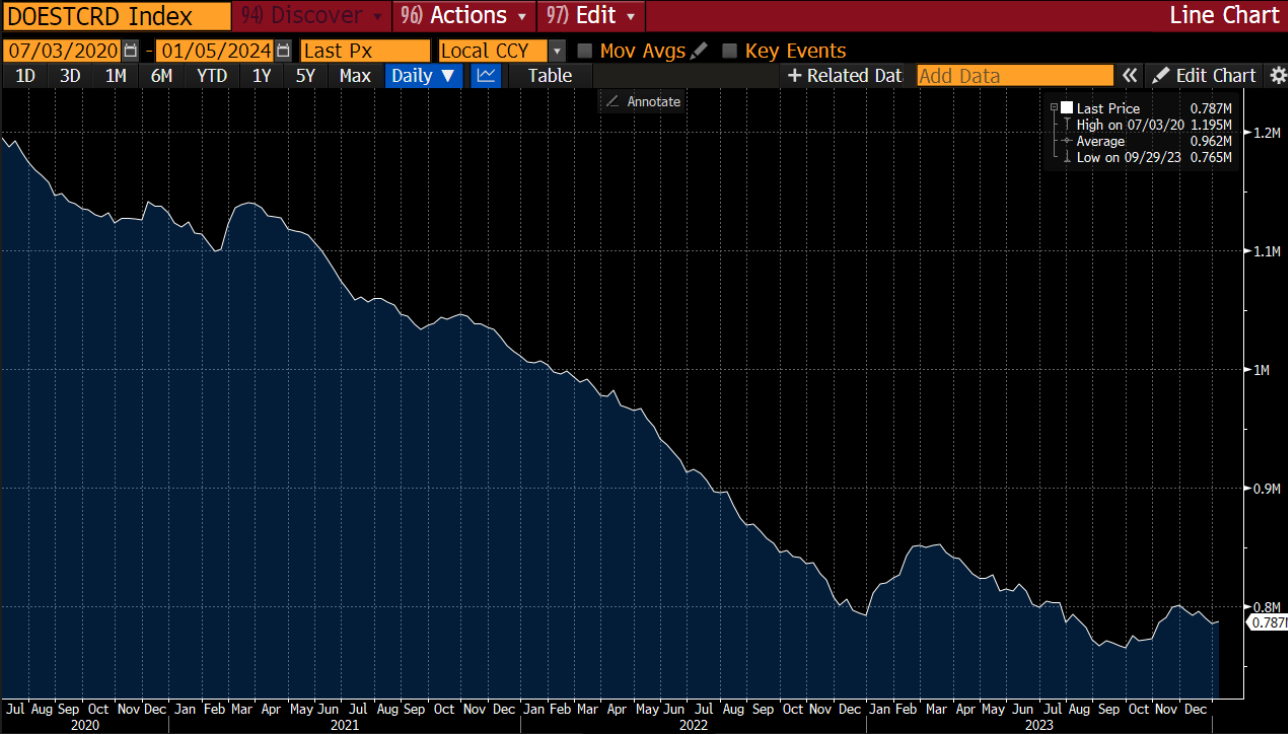Switch to the Table view
1288x734 pixels.
(550, 76)
